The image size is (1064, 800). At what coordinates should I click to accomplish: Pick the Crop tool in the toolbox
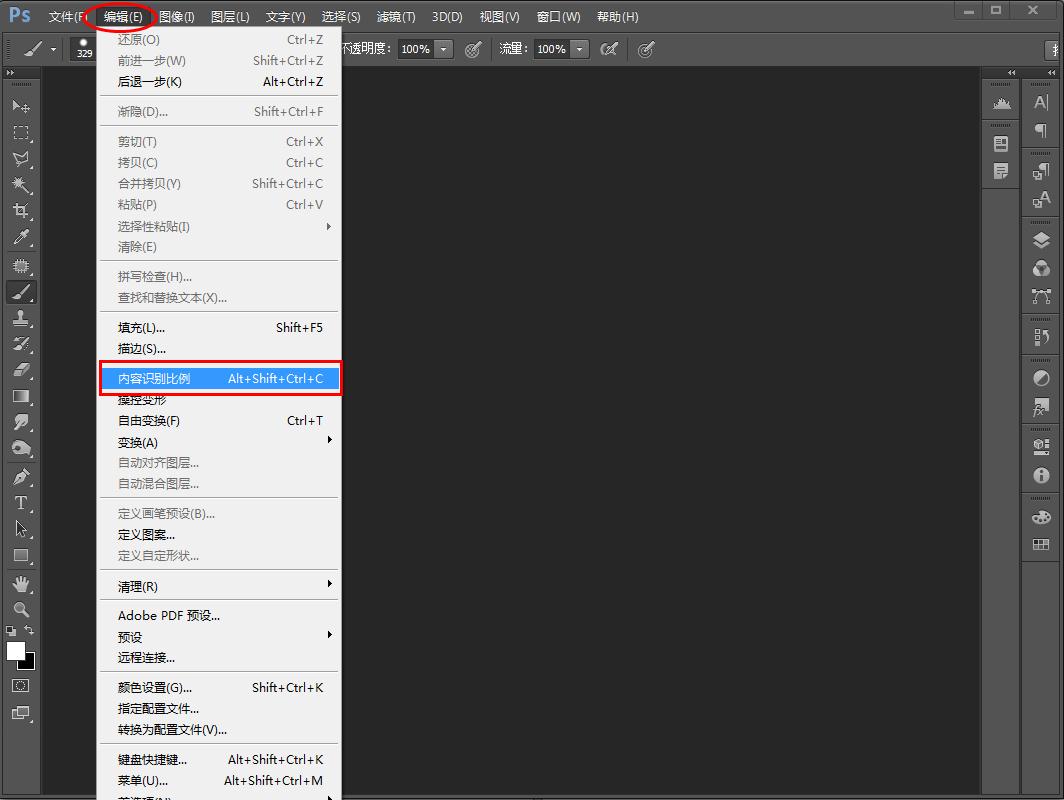pyautogui.click(x=21, y=211)
